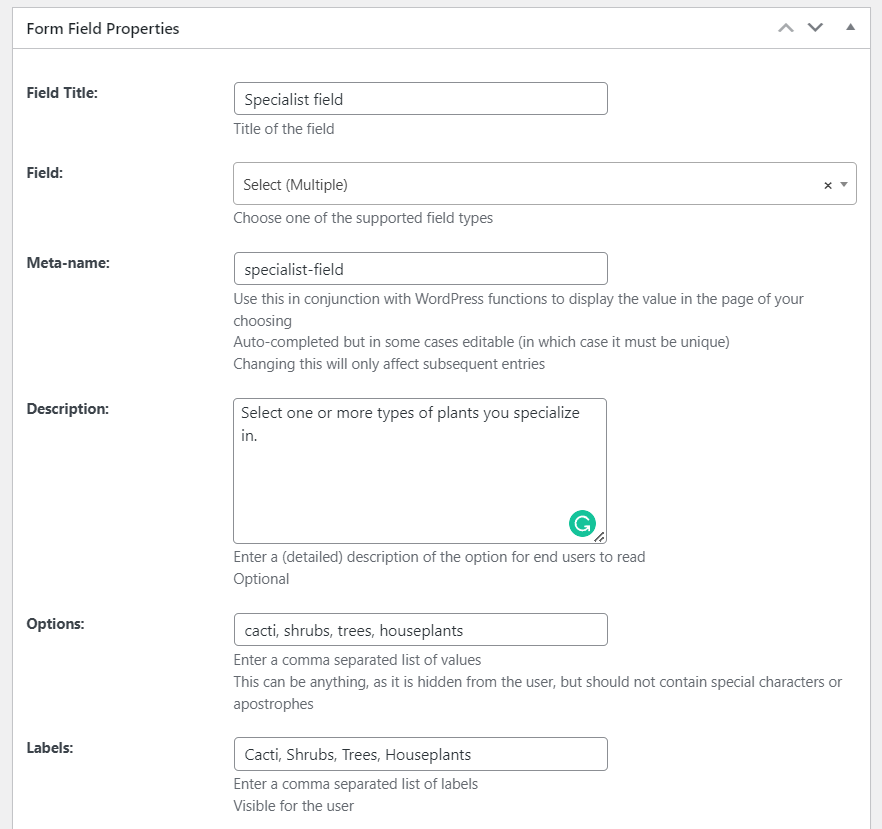Click the Options input with cacti, shrubs

(x=420, y=630)
